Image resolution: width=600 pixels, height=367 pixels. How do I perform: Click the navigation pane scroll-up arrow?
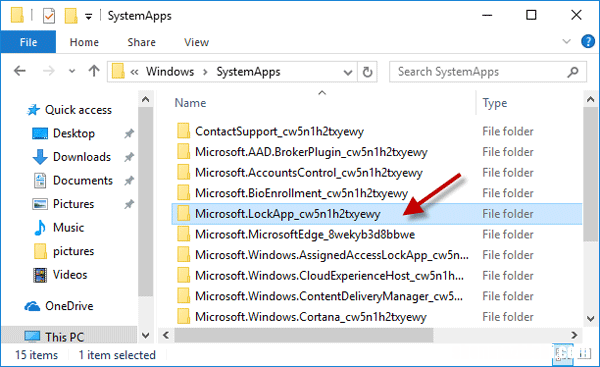coord(145,99)
